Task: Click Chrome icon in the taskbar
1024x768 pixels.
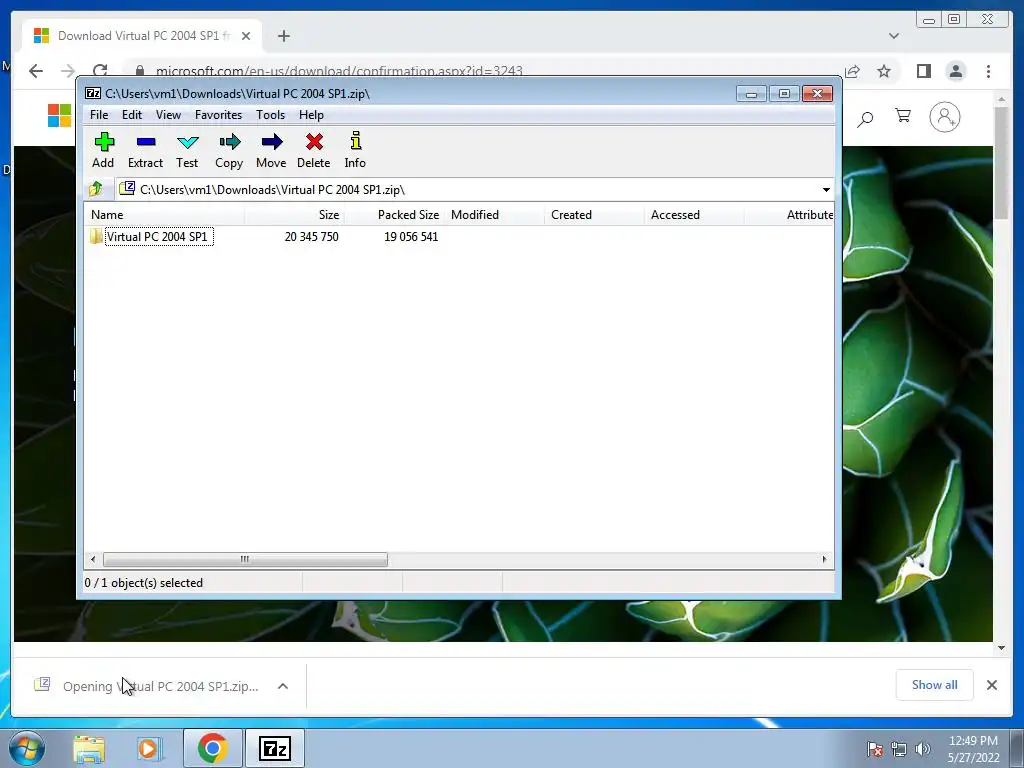Action: [x=212, y=748]
